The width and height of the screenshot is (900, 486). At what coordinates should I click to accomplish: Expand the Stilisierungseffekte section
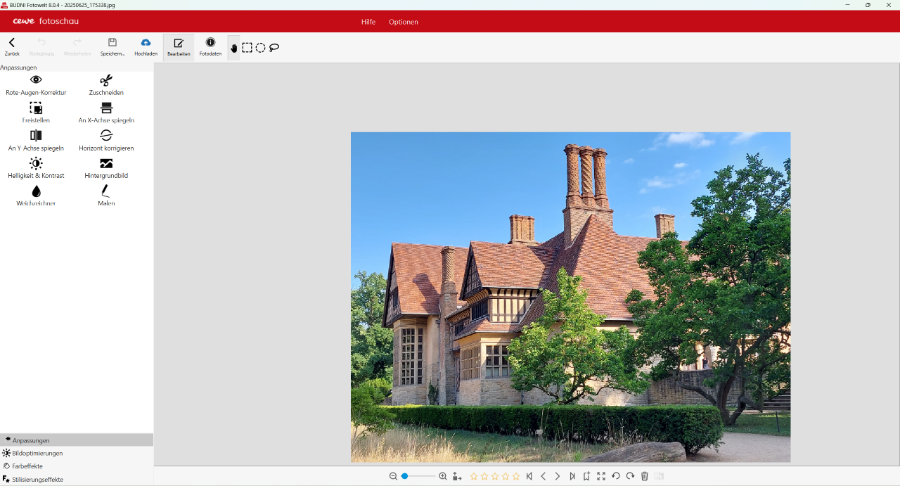point(37,479)
